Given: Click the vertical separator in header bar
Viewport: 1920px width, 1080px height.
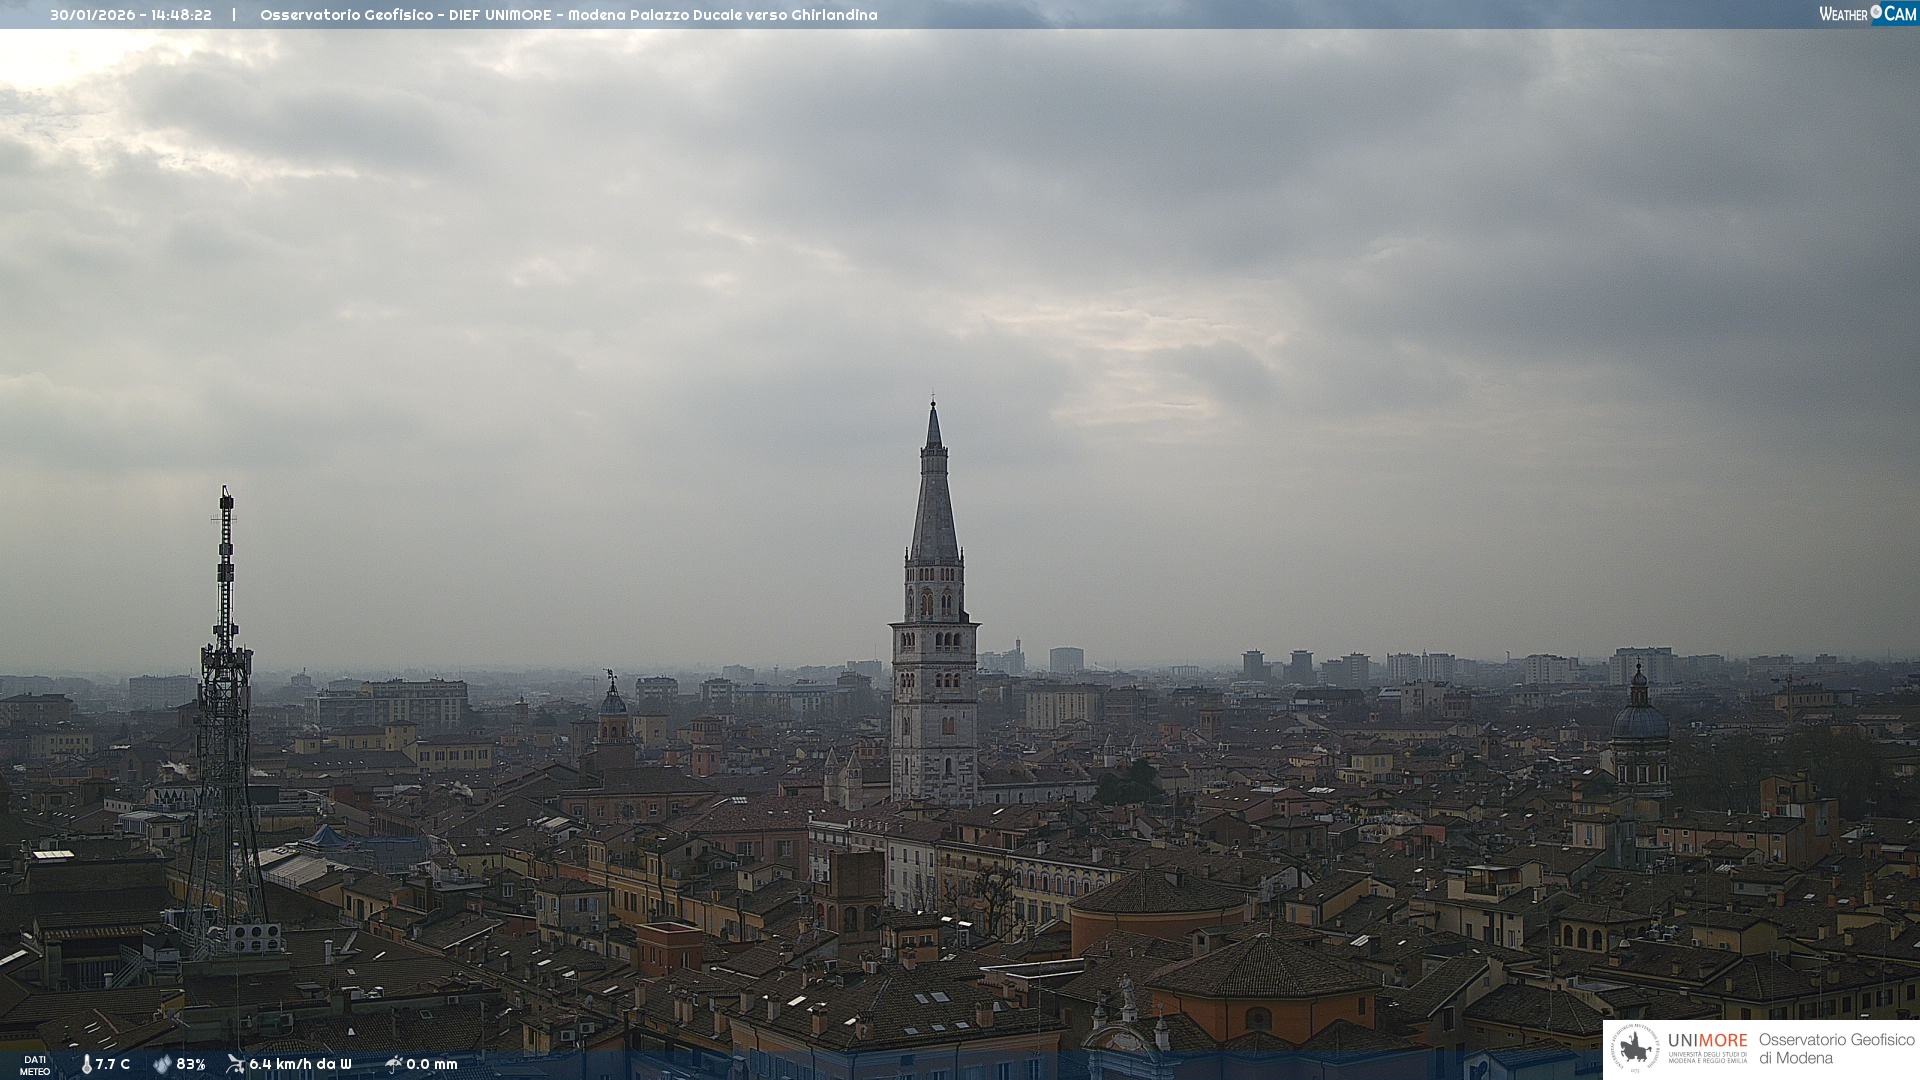Looking at the screenshot, I should [x=234, y=15].
